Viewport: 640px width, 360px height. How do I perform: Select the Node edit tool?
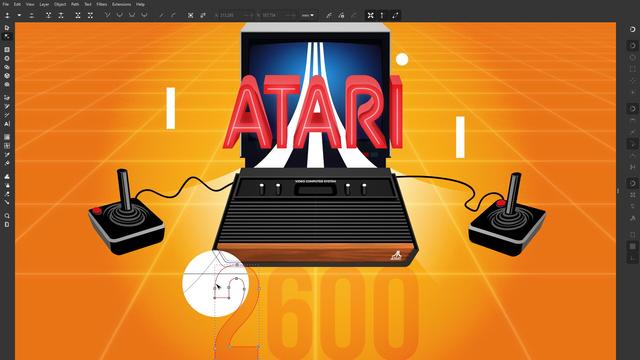pos(7,36)
